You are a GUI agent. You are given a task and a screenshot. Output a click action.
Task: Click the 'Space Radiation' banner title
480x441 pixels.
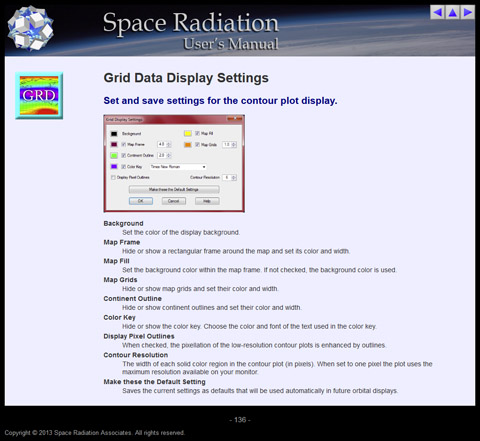coord(191,23)
